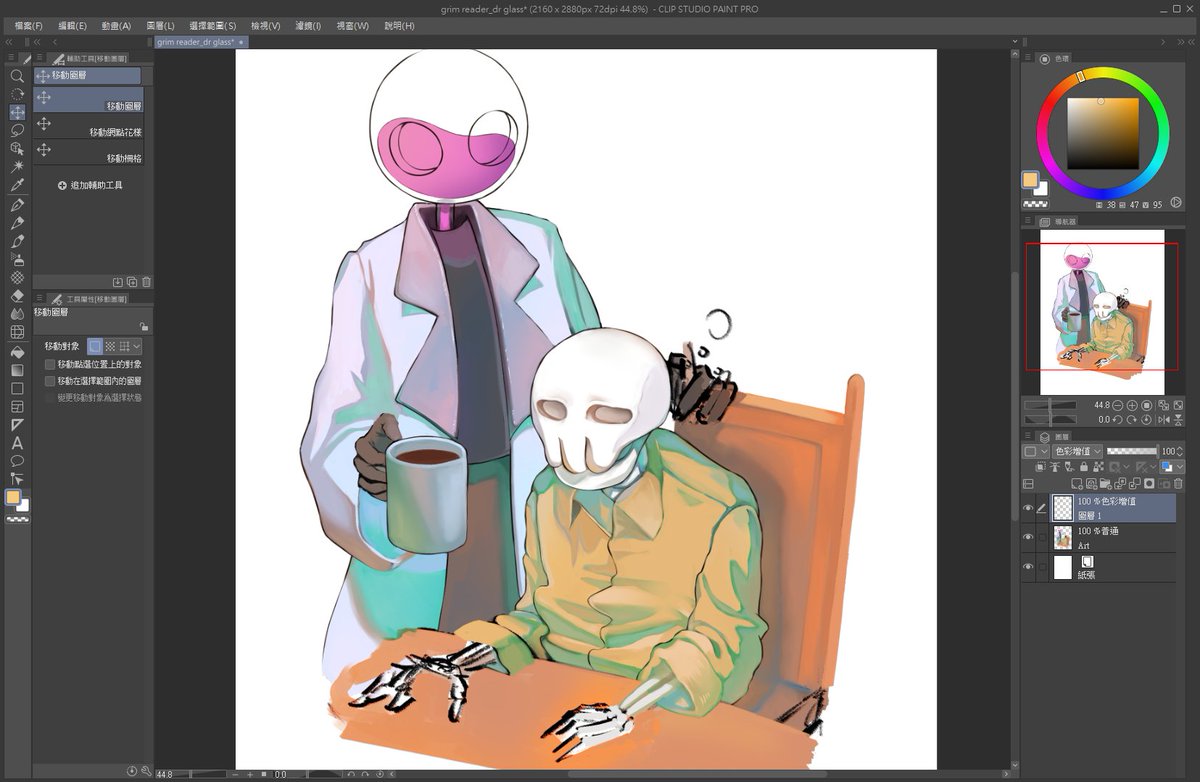Viewport: 1200px width, 782px height.
Task: Enable 移動在選擇範圍內的圖層 checkbox
Action: point(50,381)
